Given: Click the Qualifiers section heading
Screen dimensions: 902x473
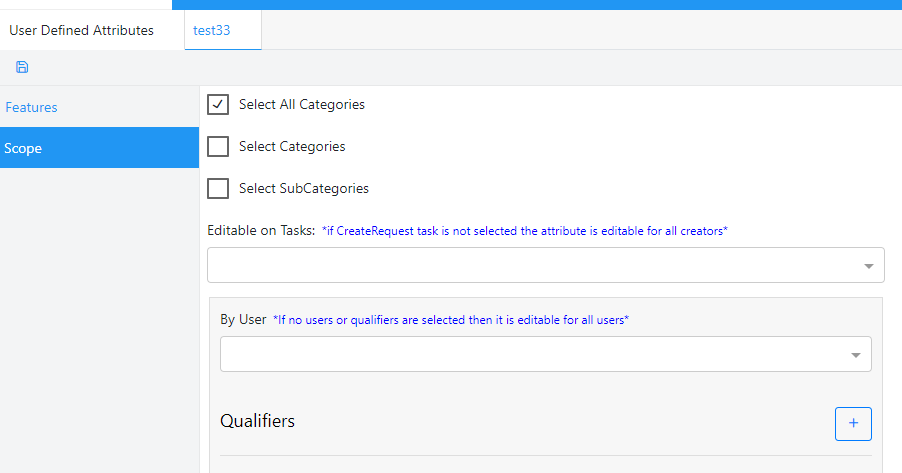Looking at the screenshot, I should (257, 421).
